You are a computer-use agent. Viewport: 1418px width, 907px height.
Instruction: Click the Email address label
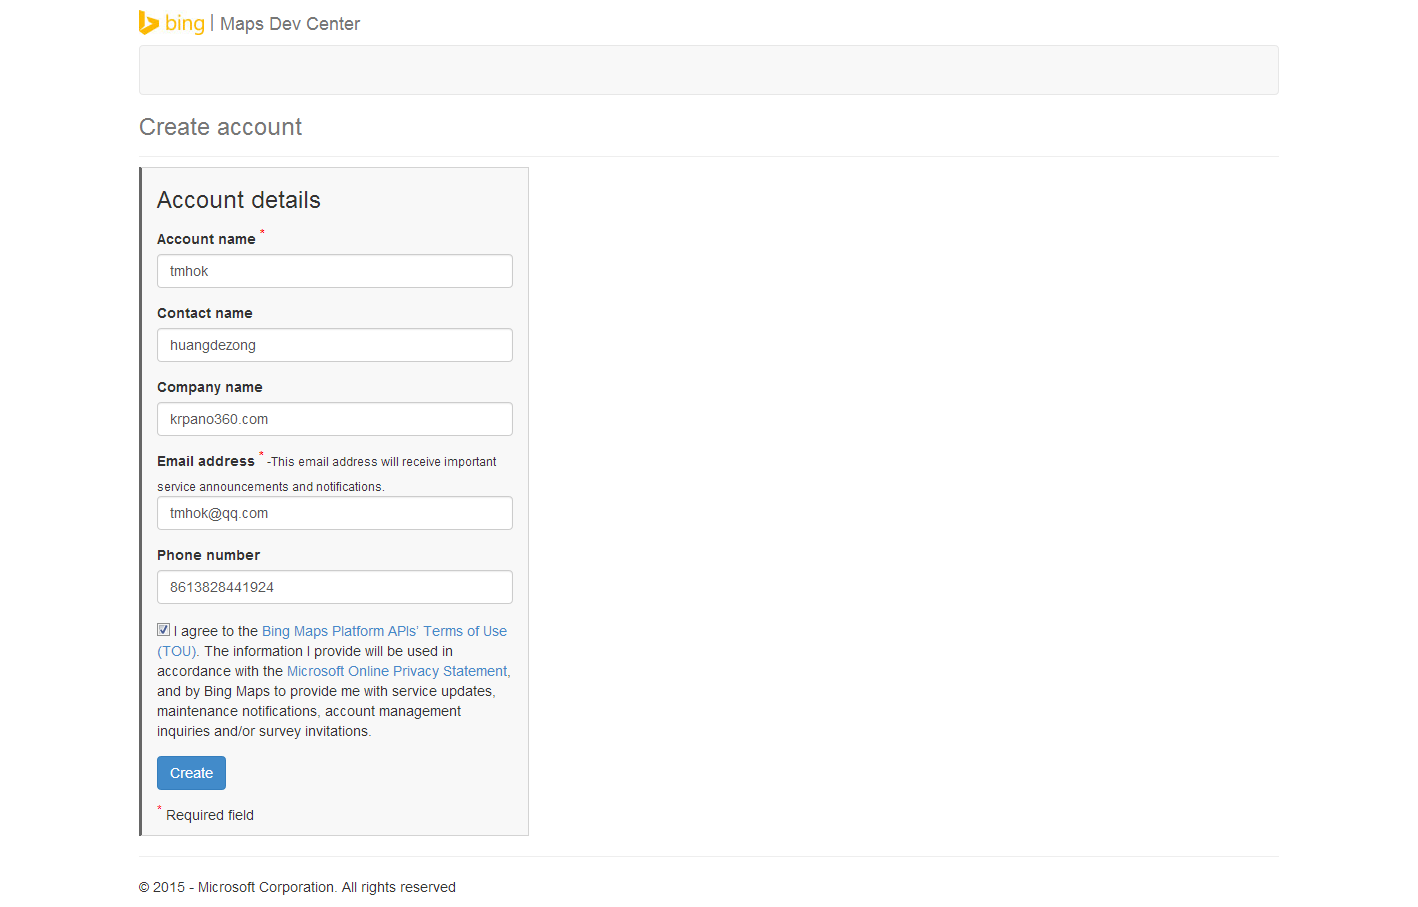coord(205,461)
